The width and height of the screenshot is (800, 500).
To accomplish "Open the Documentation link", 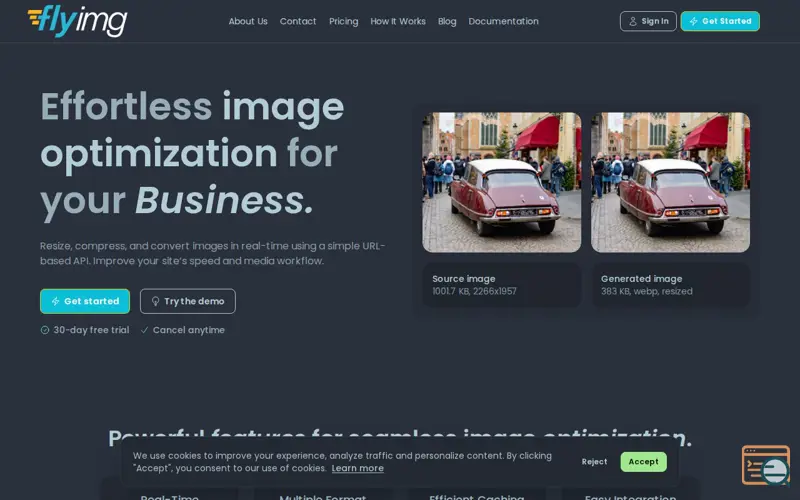I will [504, 21].
